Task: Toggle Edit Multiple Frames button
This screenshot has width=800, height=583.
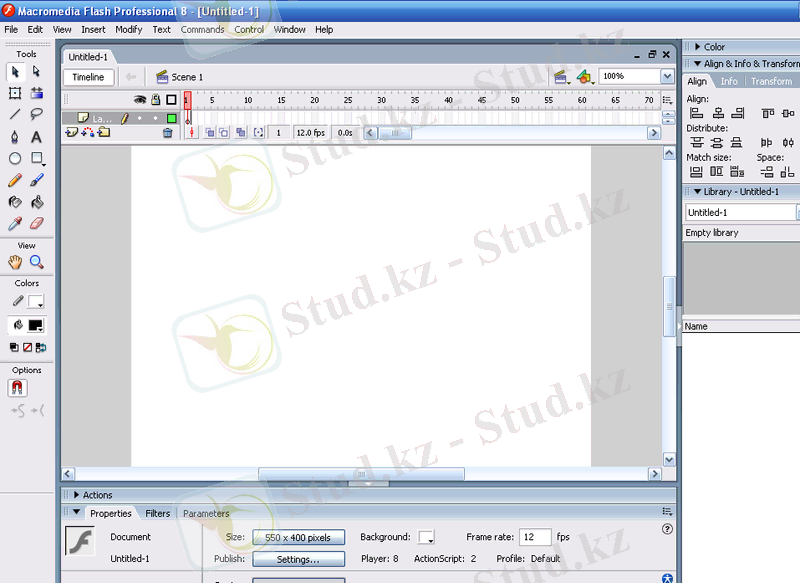Action: (x=241, y=133)
